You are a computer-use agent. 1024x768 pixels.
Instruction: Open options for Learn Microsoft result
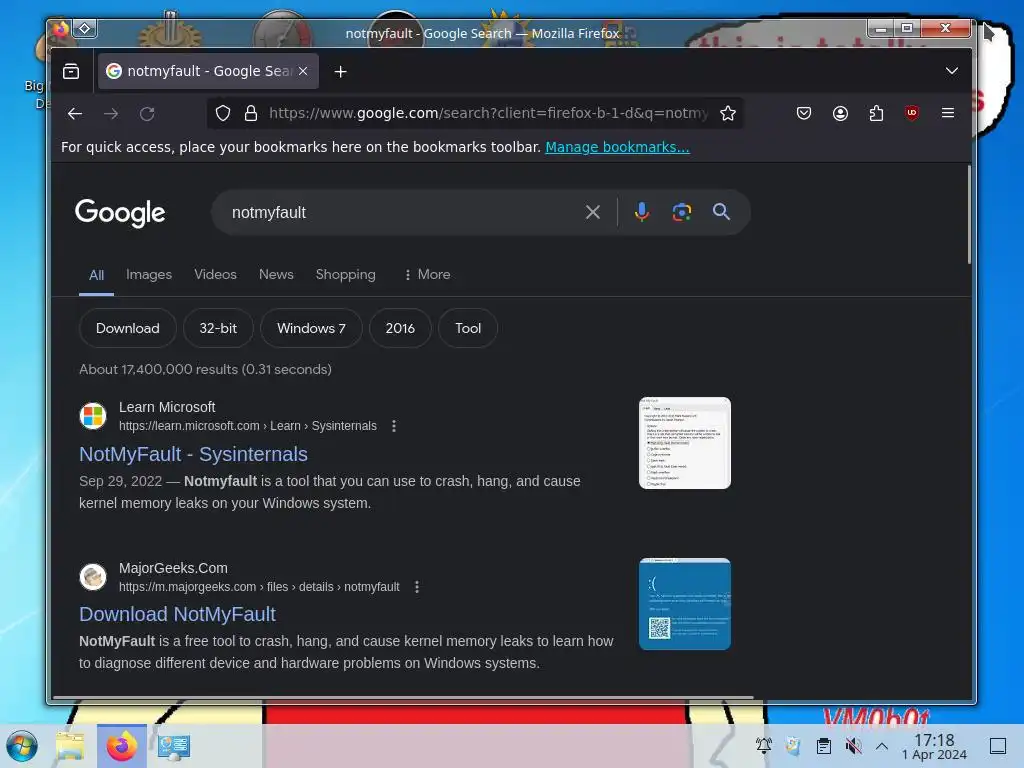pos(394,426)
